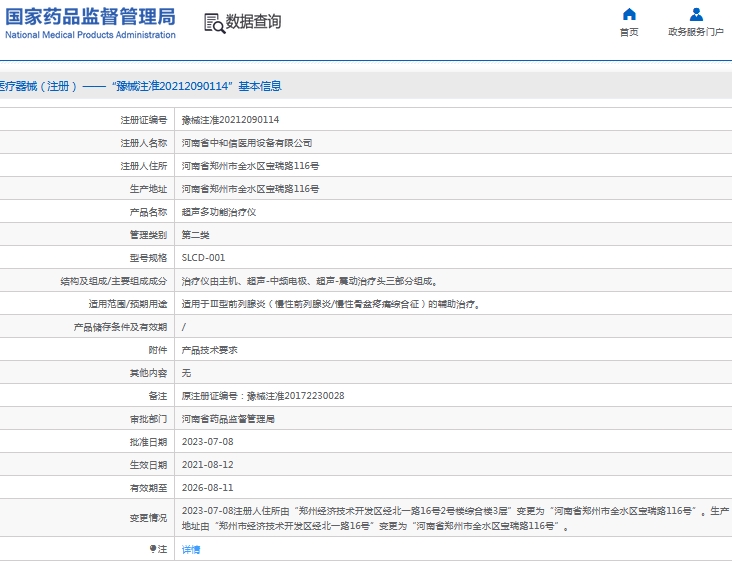The image size is (732, 561).
Task: Select attachment value 产品技术要求
Action: (209, 350)
